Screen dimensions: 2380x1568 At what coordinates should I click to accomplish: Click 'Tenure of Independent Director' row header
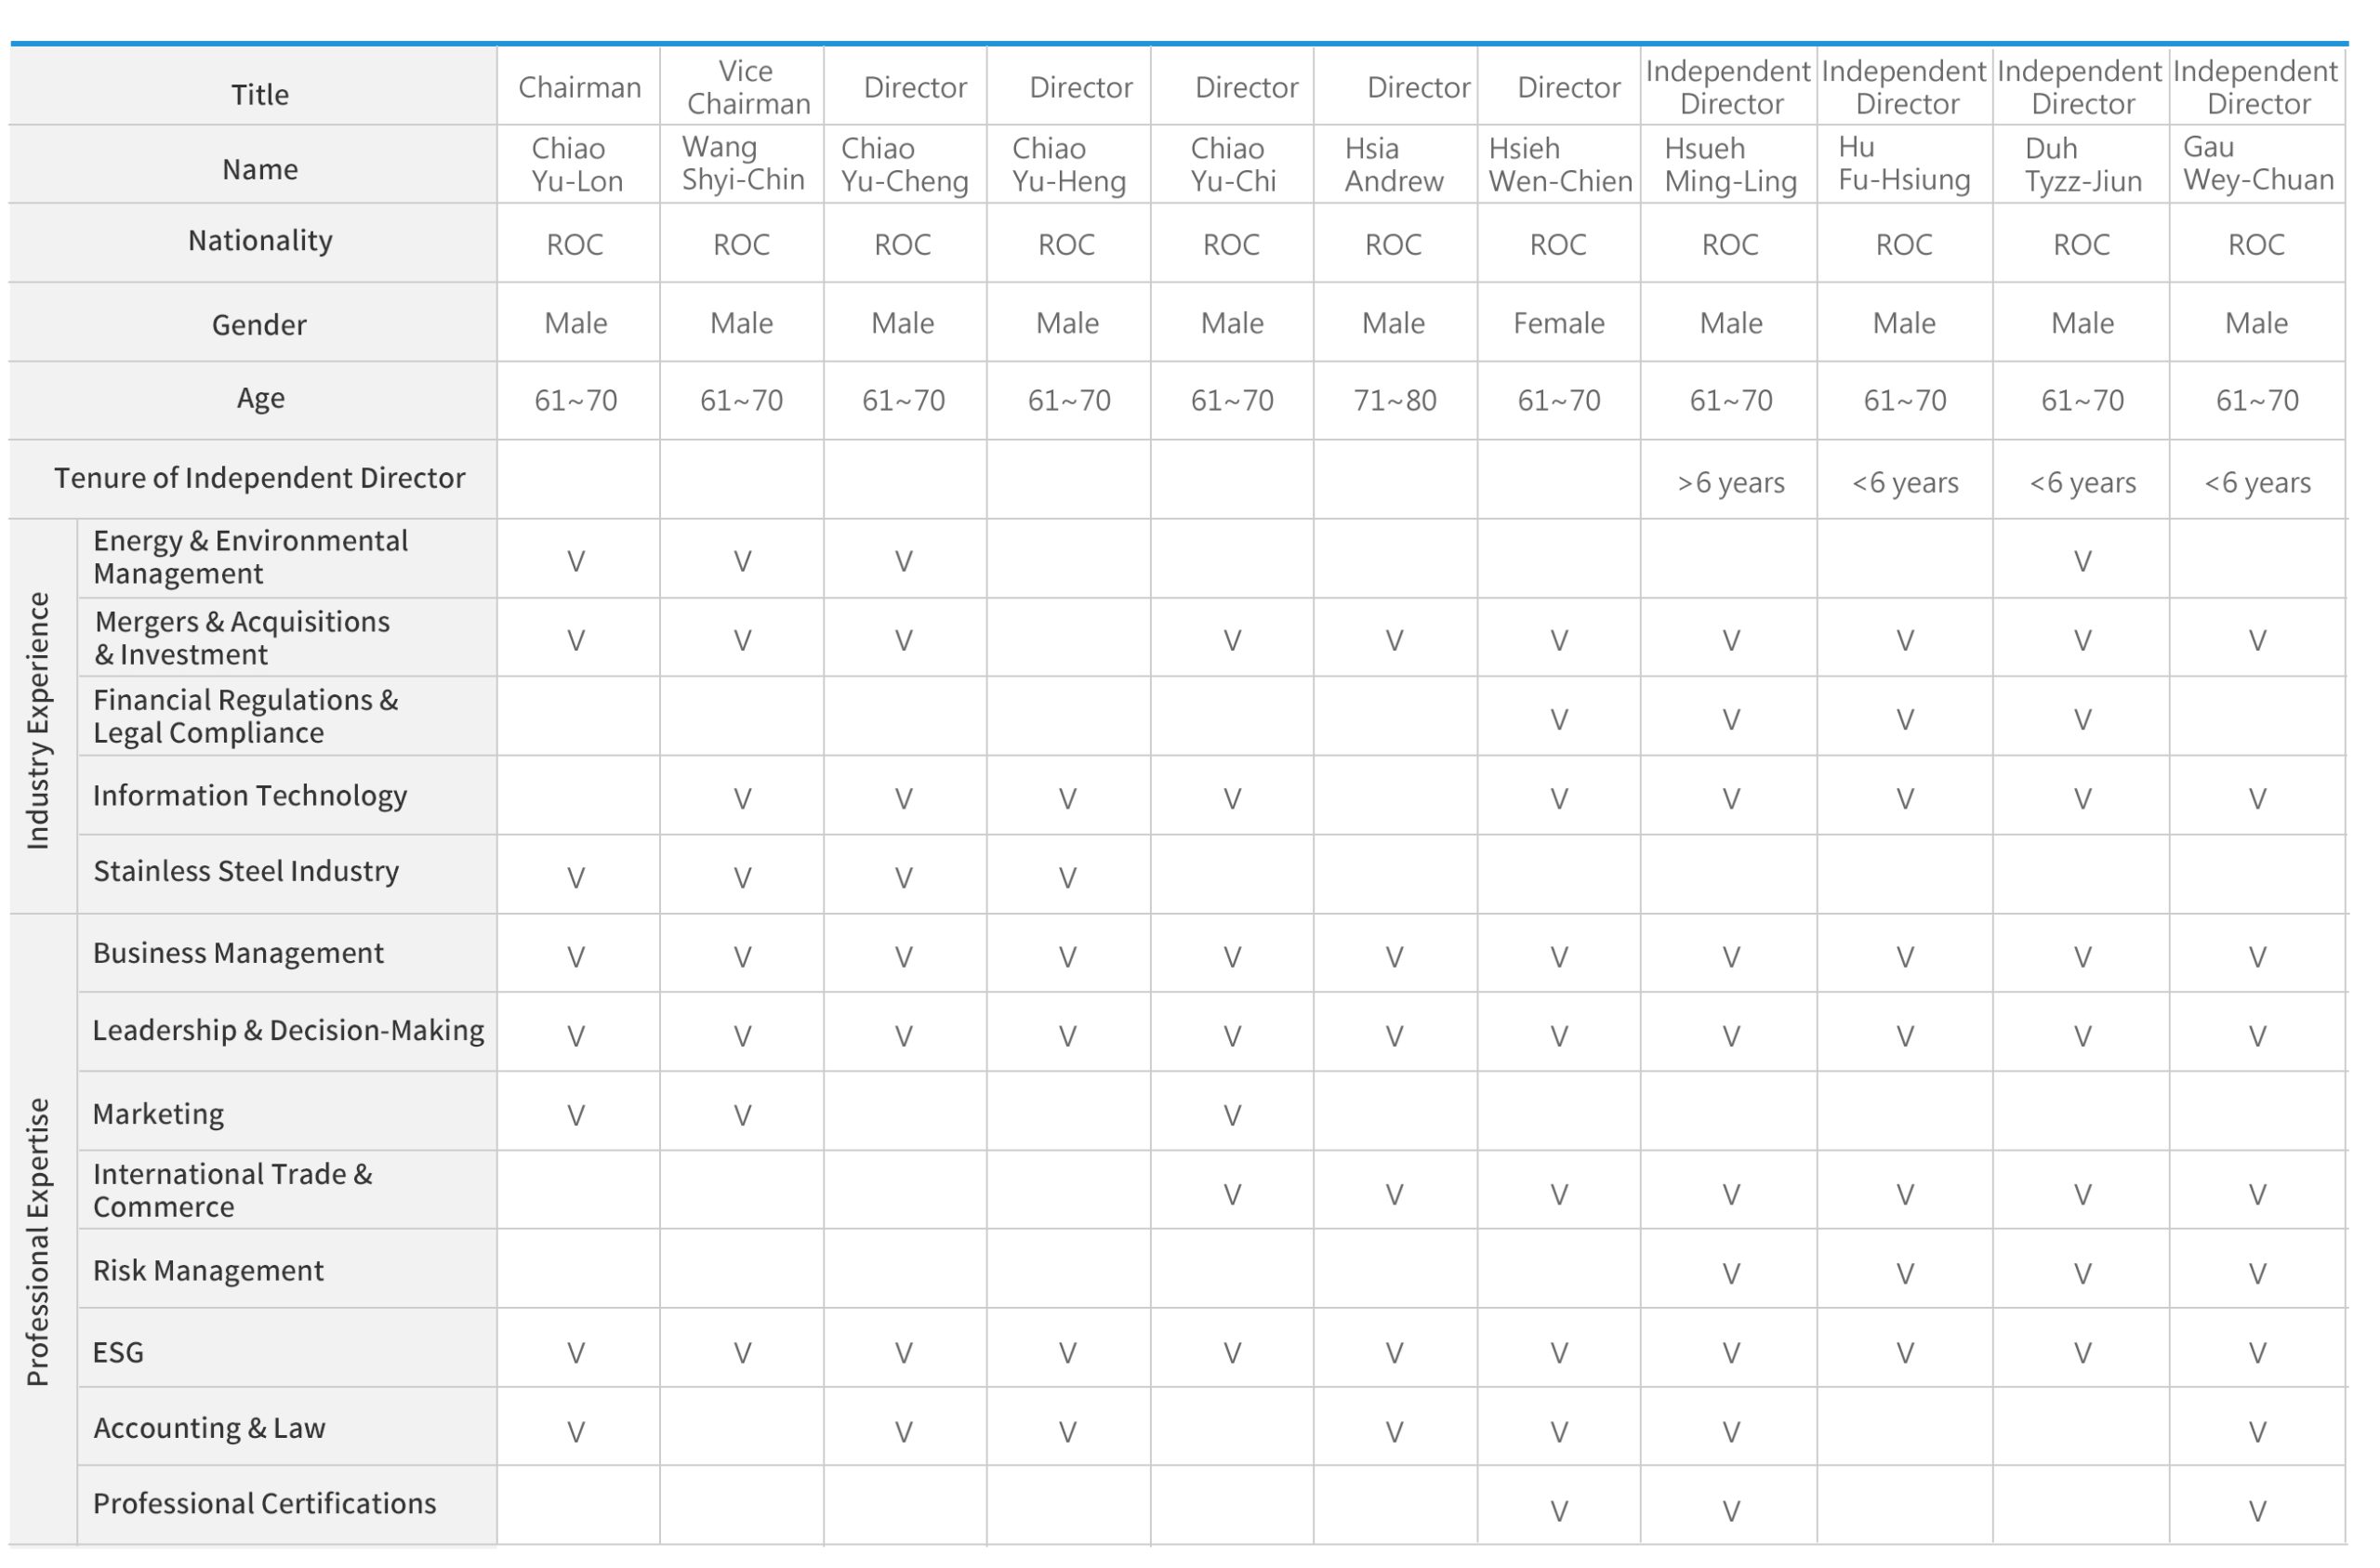(260, 478)
